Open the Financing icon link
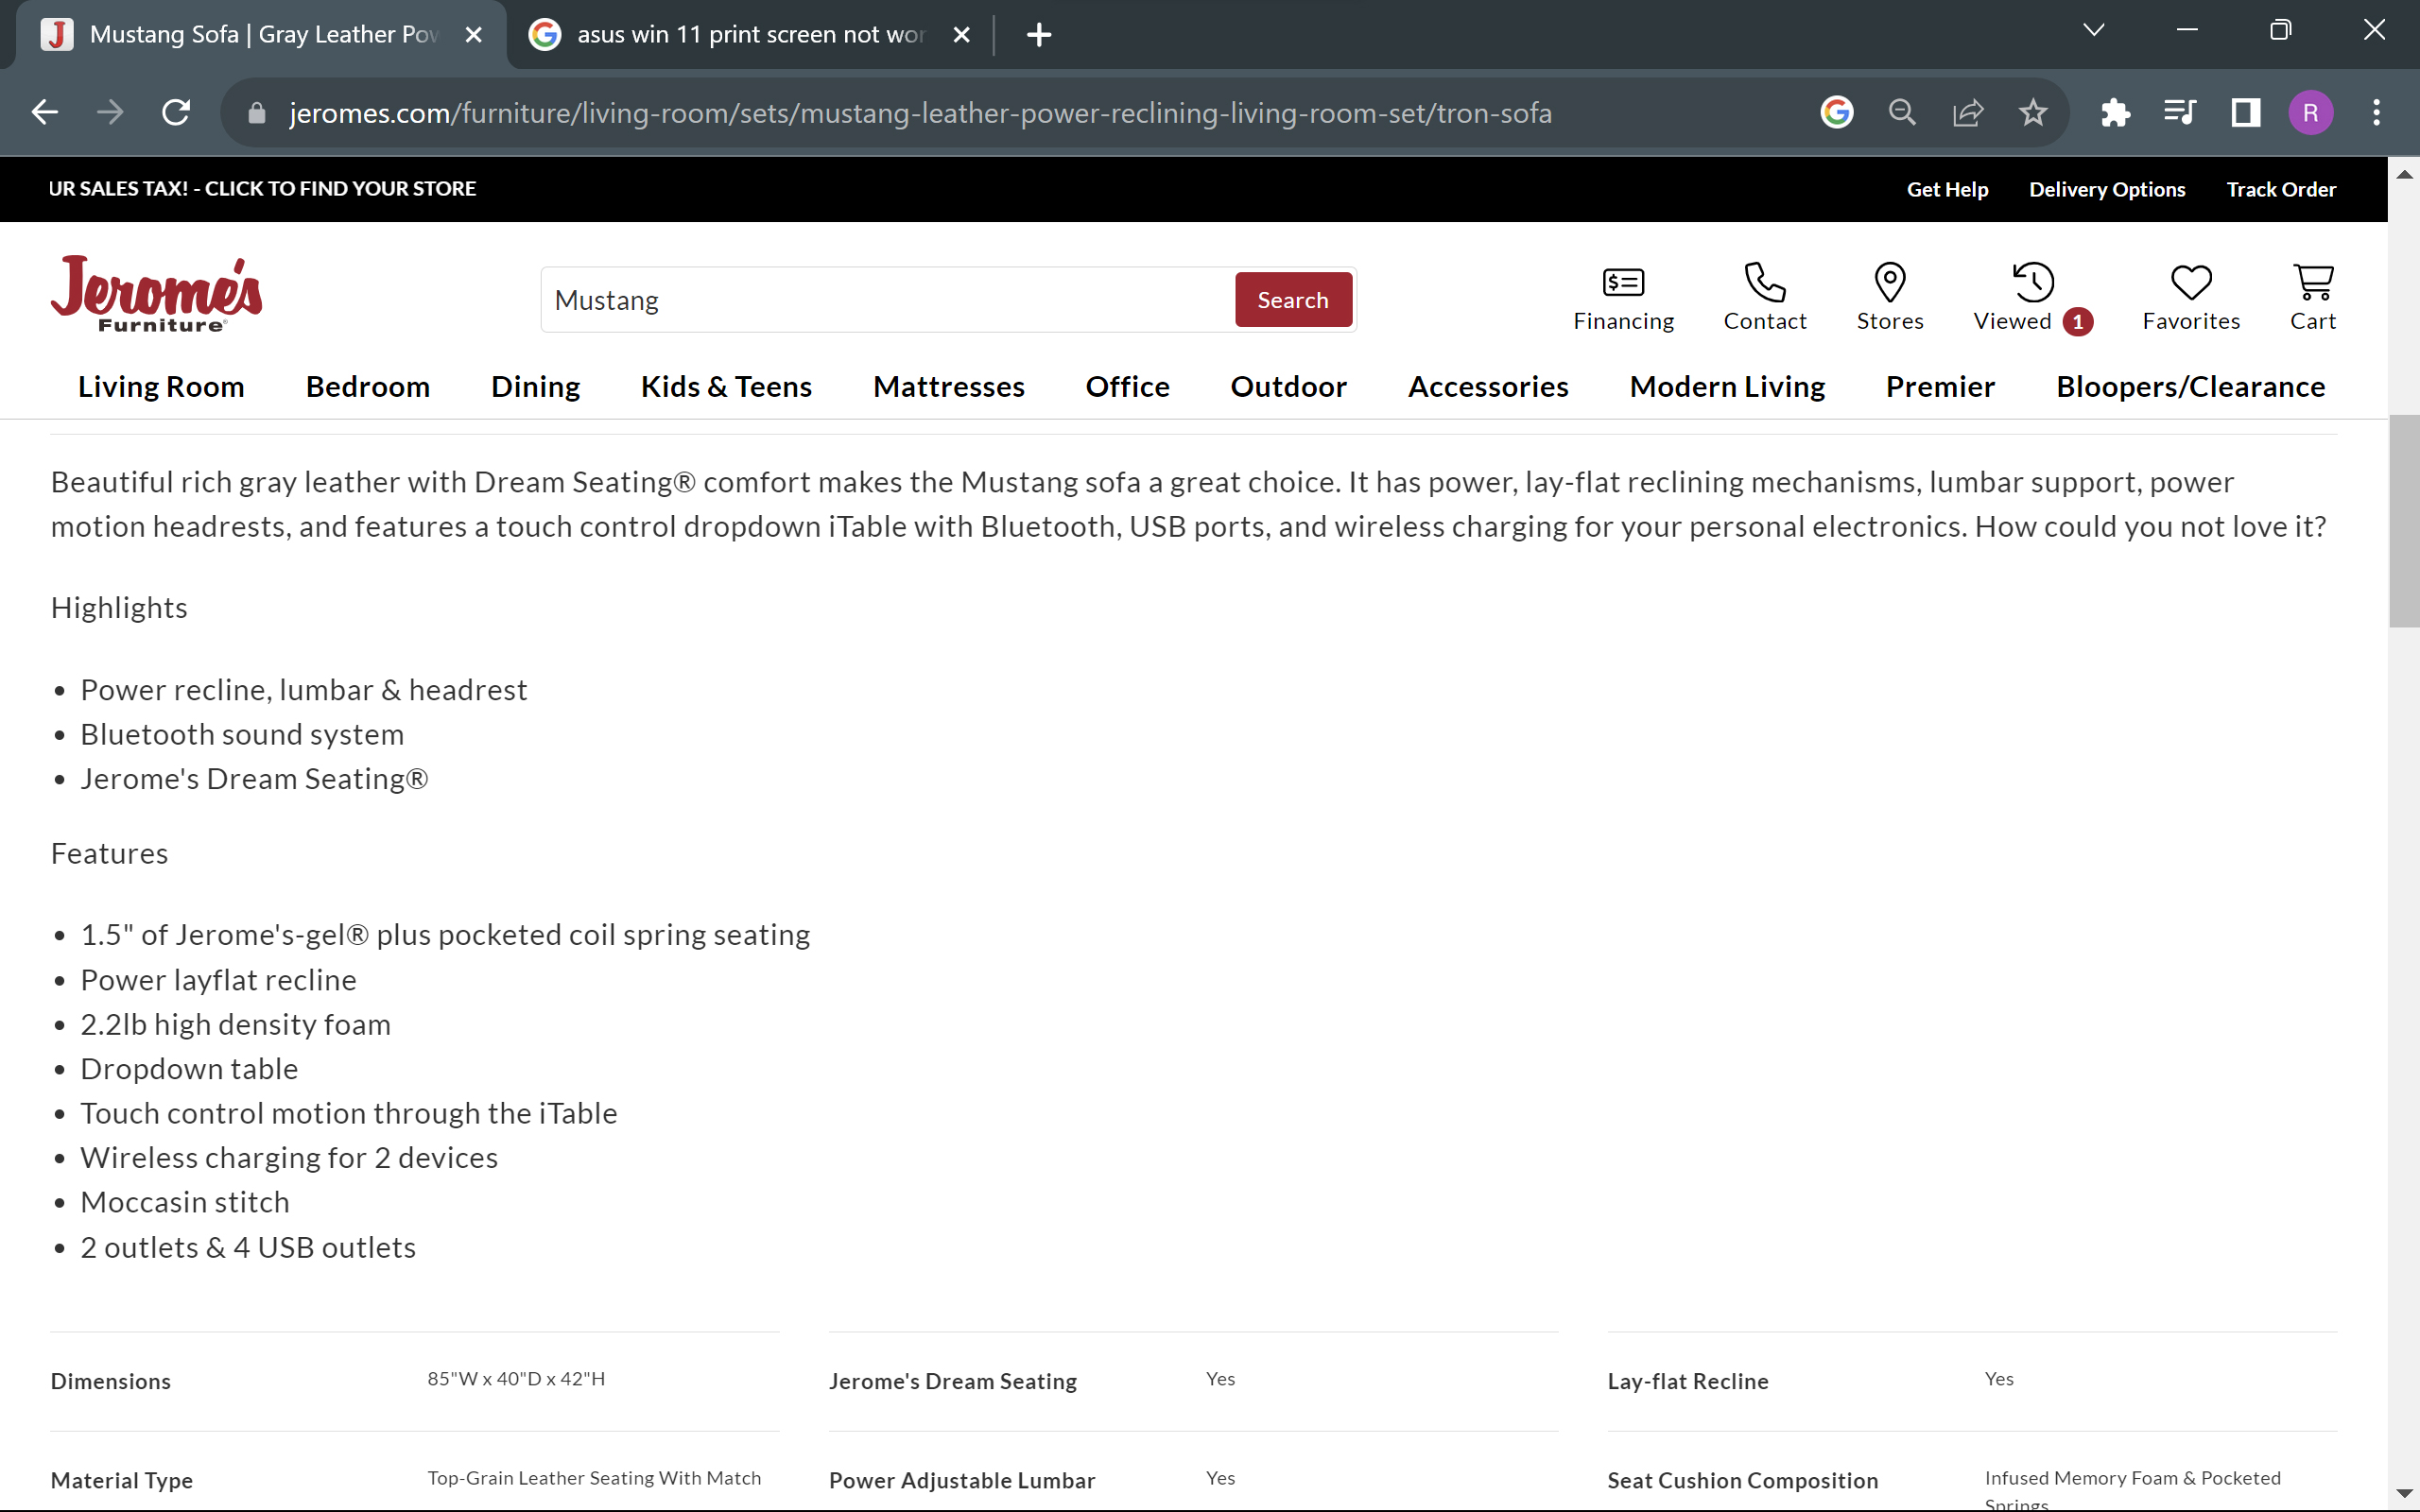Viewport: 2420px width, 1512px height. (x=1623, y=298)
